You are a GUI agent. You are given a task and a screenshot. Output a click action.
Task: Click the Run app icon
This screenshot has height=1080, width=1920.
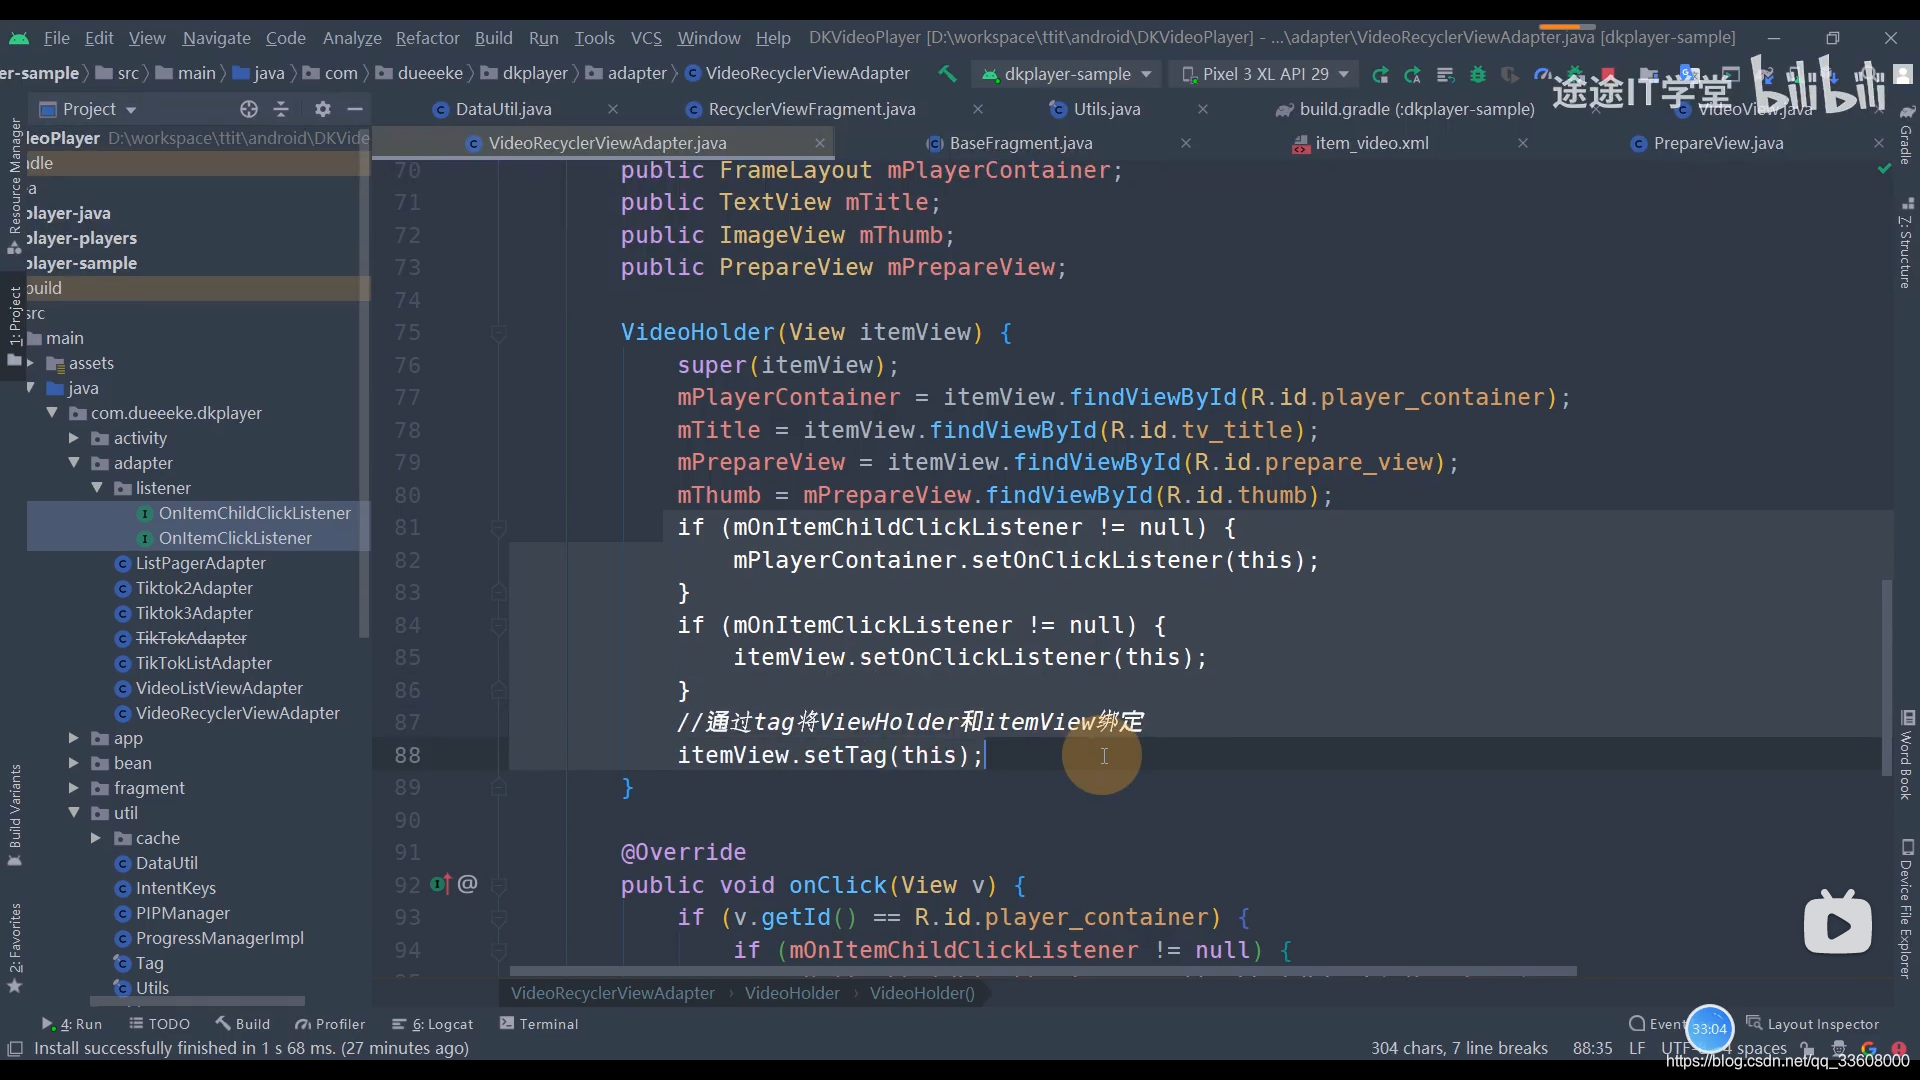click(1380, 74)
